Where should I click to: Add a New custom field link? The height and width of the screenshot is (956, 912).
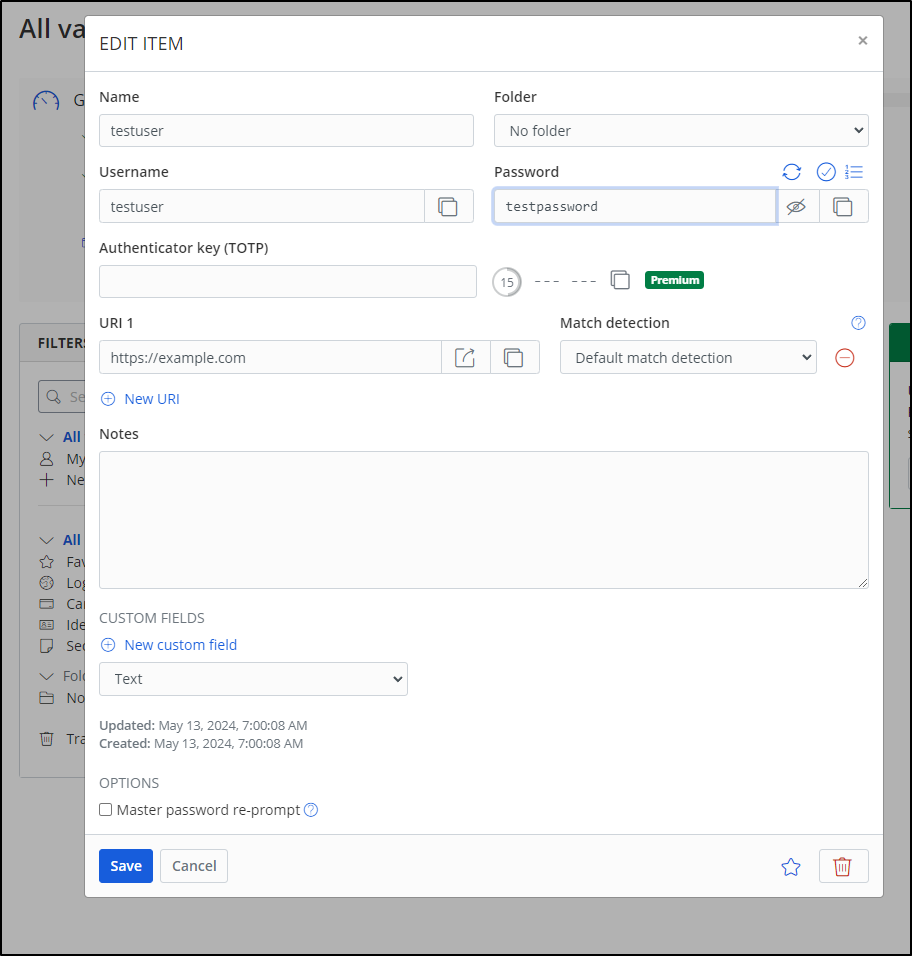(x=180, y=645)
